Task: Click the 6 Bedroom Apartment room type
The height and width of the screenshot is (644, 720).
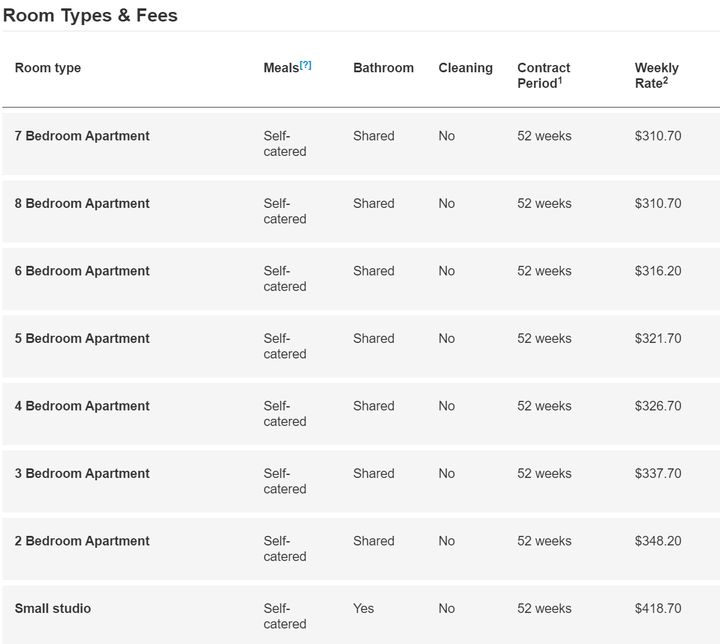Action: click(x=82, y=271)
